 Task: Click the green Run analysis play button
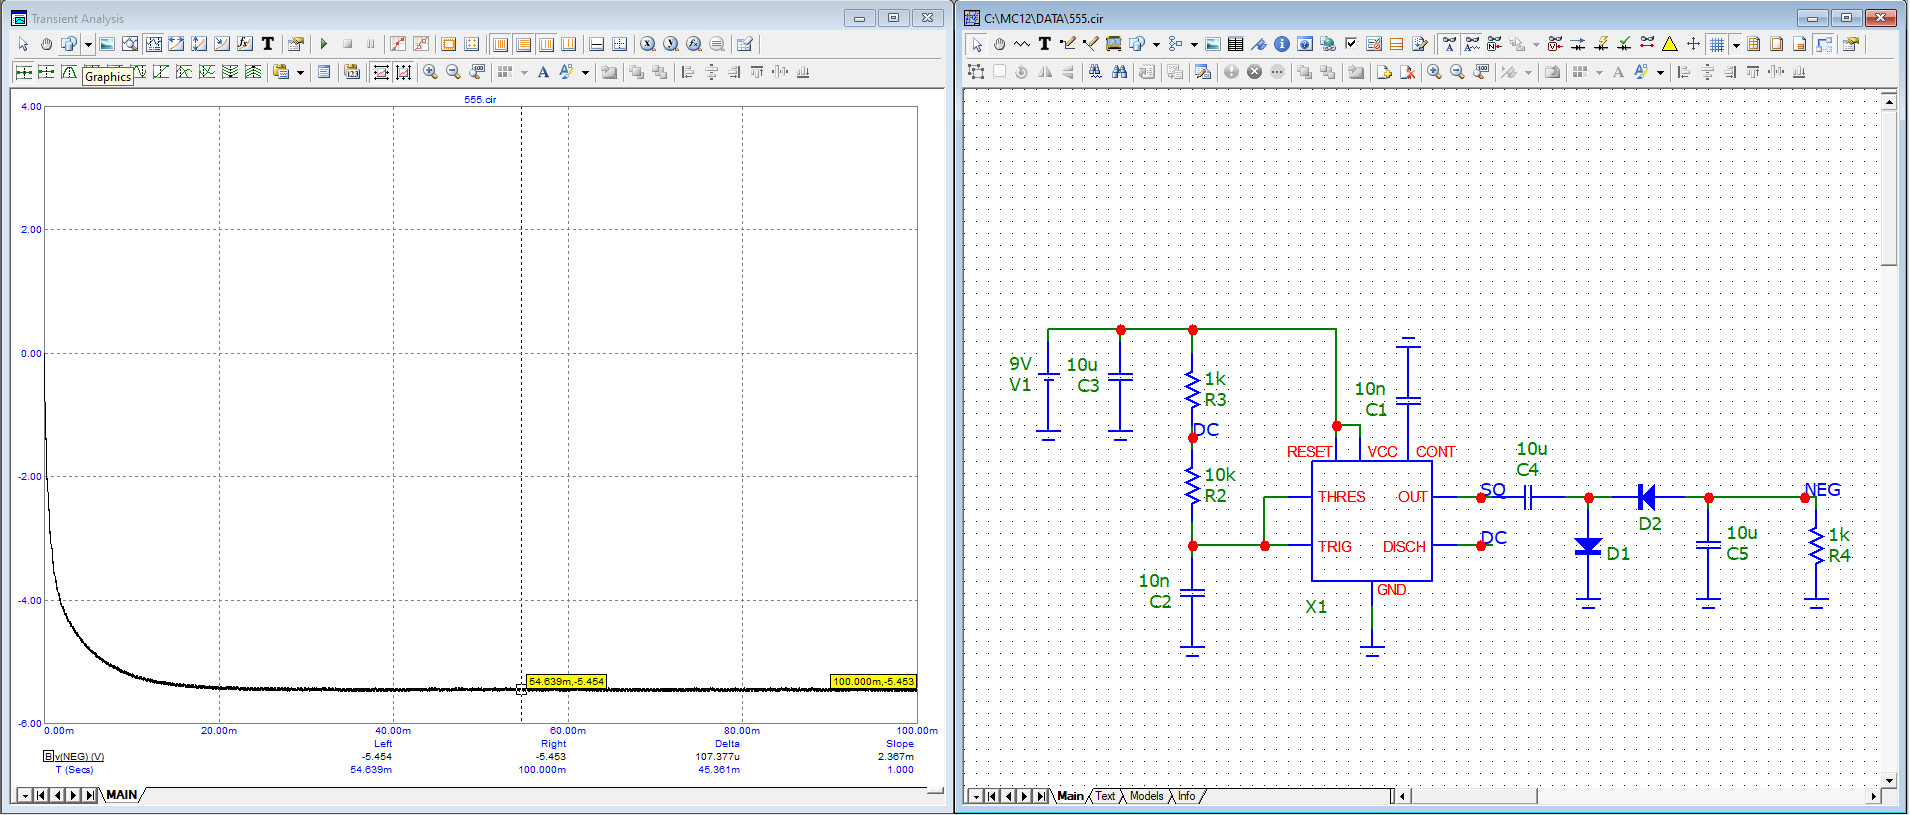click(x=324, y=44)
